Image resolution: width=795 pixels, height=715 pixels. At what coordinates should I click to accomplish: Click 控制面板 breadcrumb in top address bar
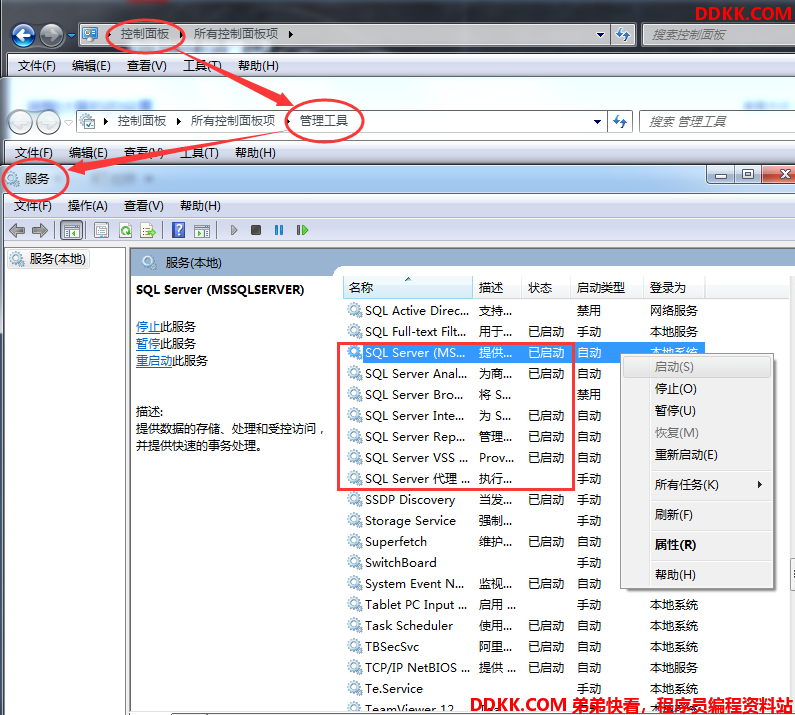coord(144,34)
